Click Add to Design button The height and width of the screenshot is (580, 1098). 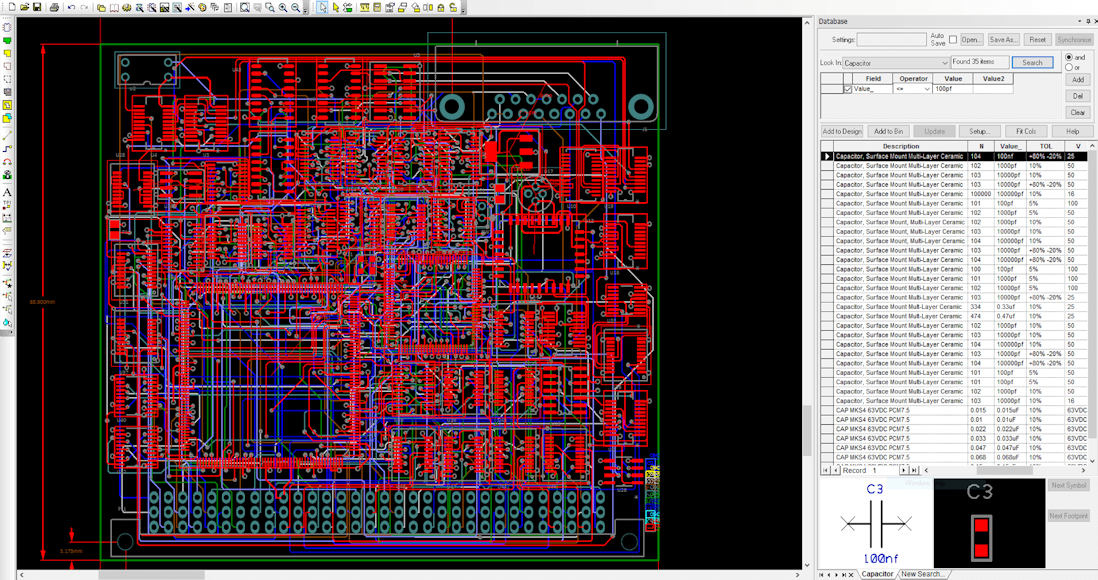coord(842,131)
